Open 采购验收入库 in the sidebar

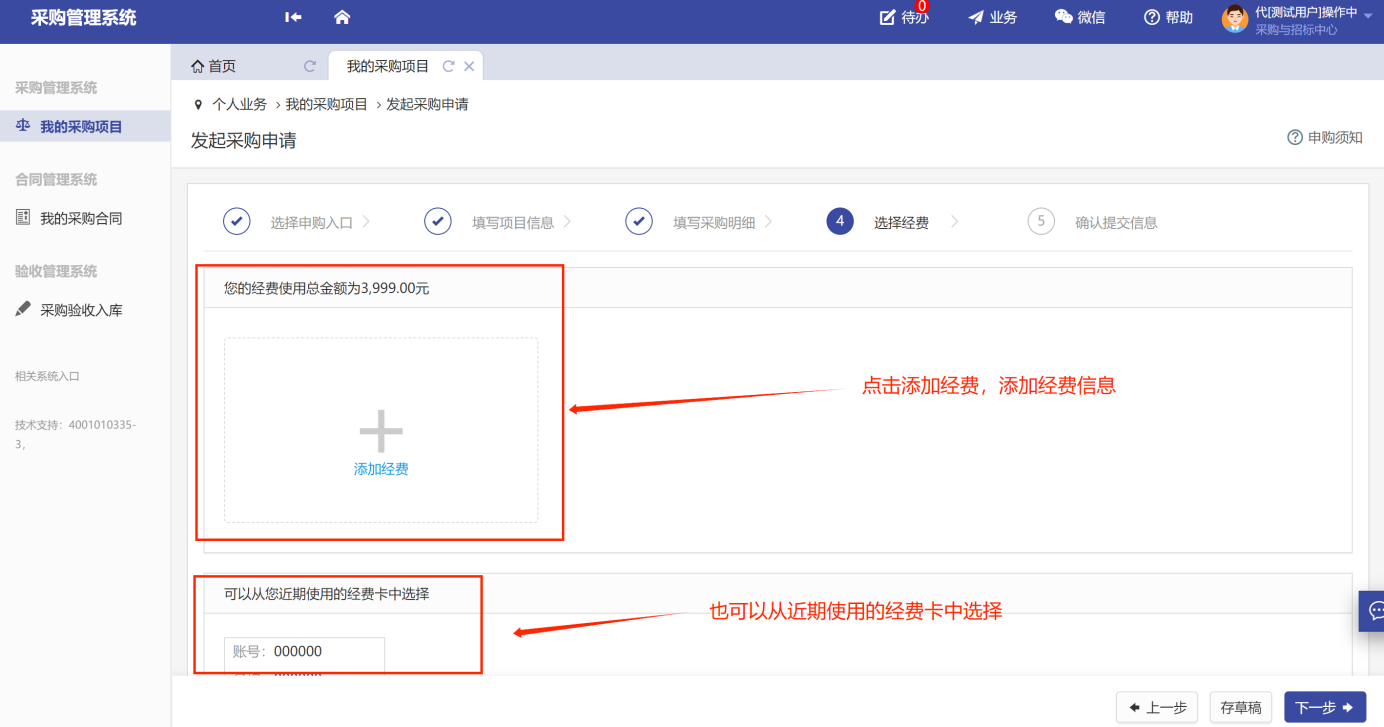tap(81, 310)
